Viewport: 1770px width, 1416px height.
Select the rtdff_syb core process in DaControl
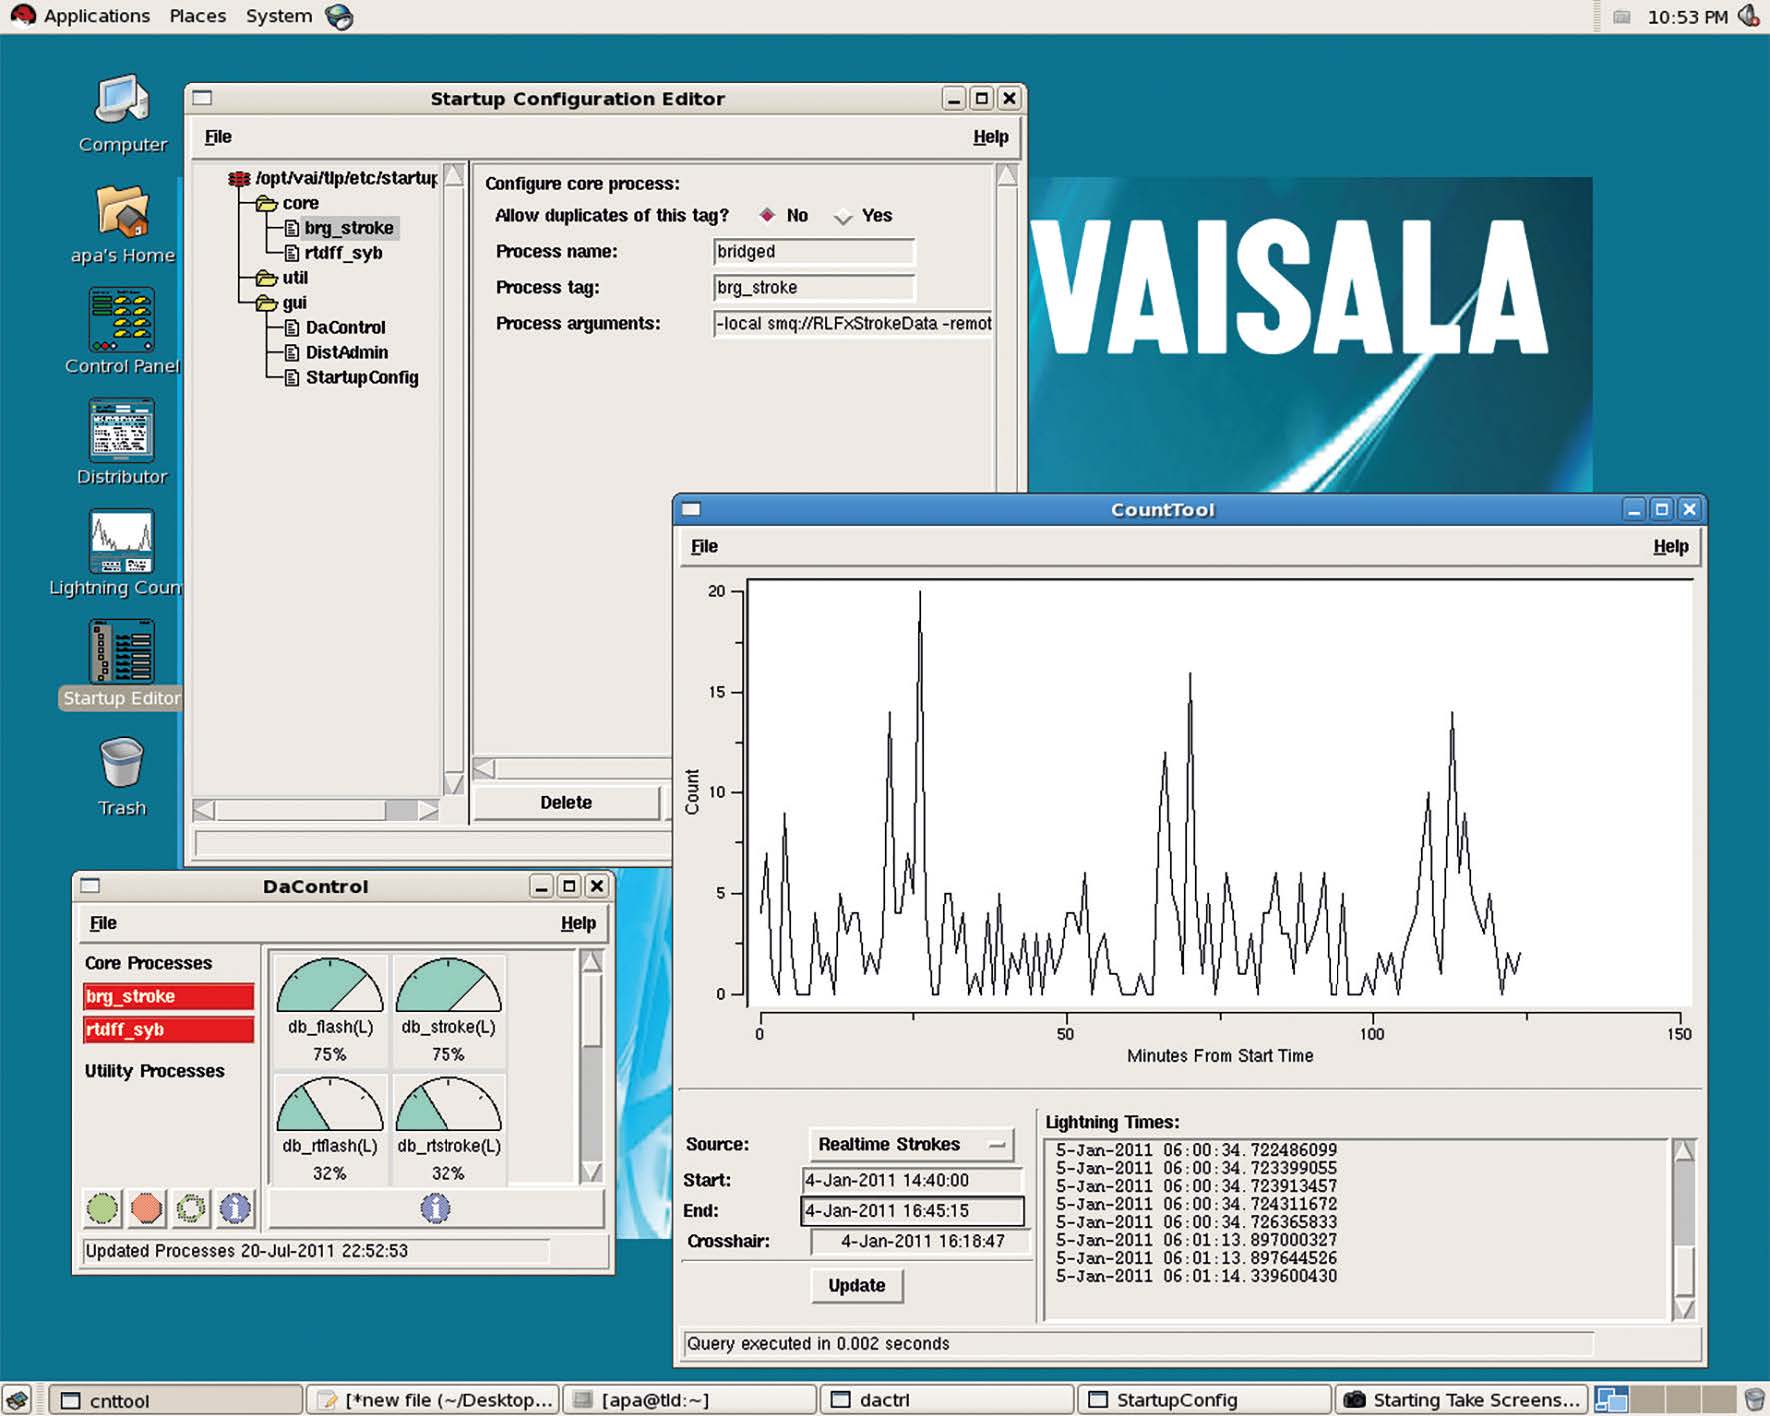coord(168,1029)
